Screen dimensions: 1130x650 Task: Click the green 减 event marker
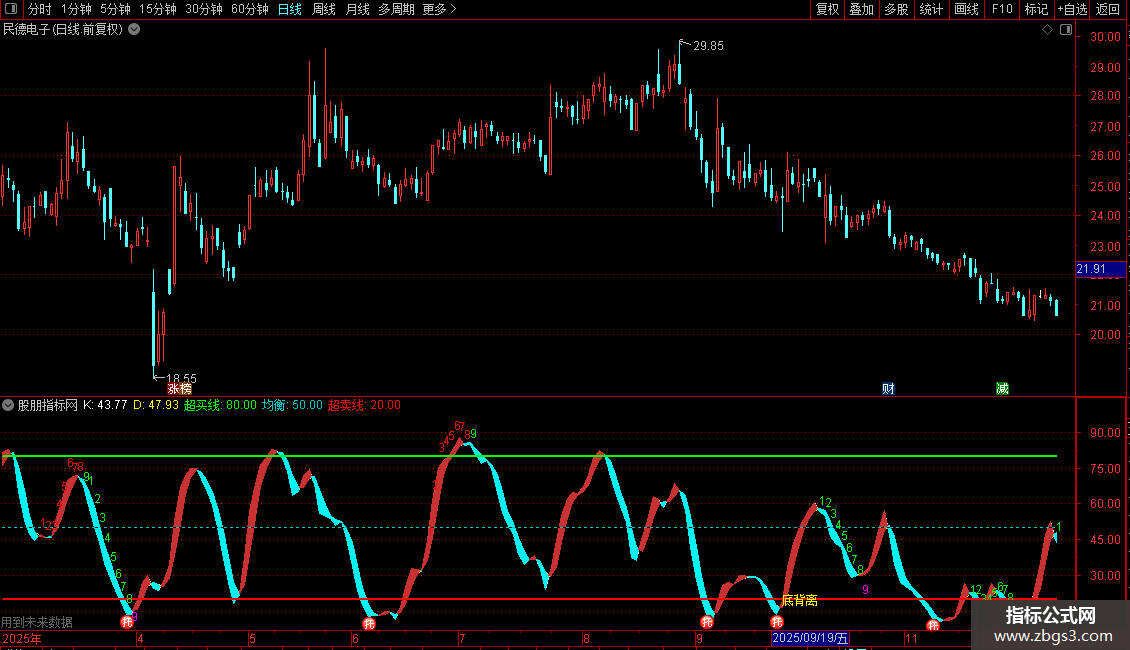pyautogui.click(x=1002, y=388)
